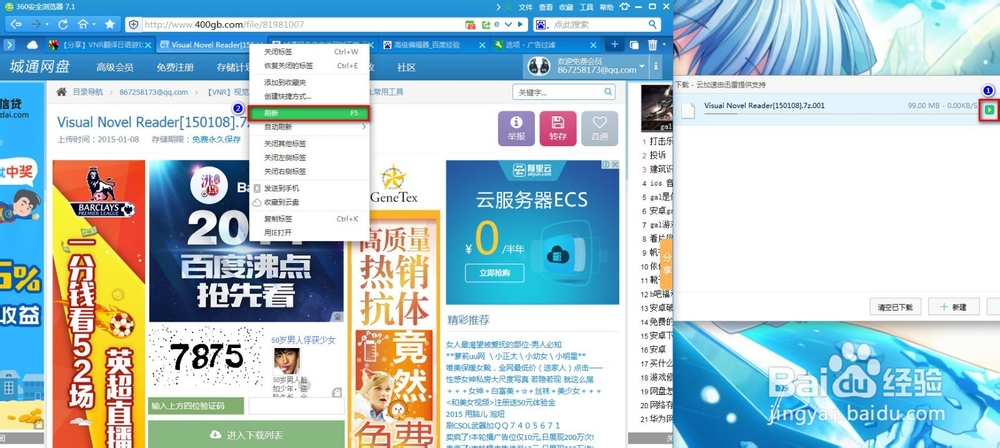
Task: Open dropdown arrow next to home icon
Action: point(93,25)
